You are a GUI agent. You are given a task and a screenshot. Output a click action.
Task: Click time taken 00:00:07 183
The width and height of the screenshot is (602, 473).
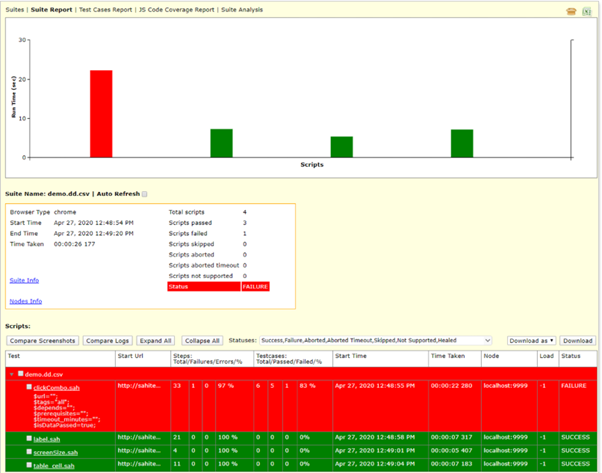[452, 464]
